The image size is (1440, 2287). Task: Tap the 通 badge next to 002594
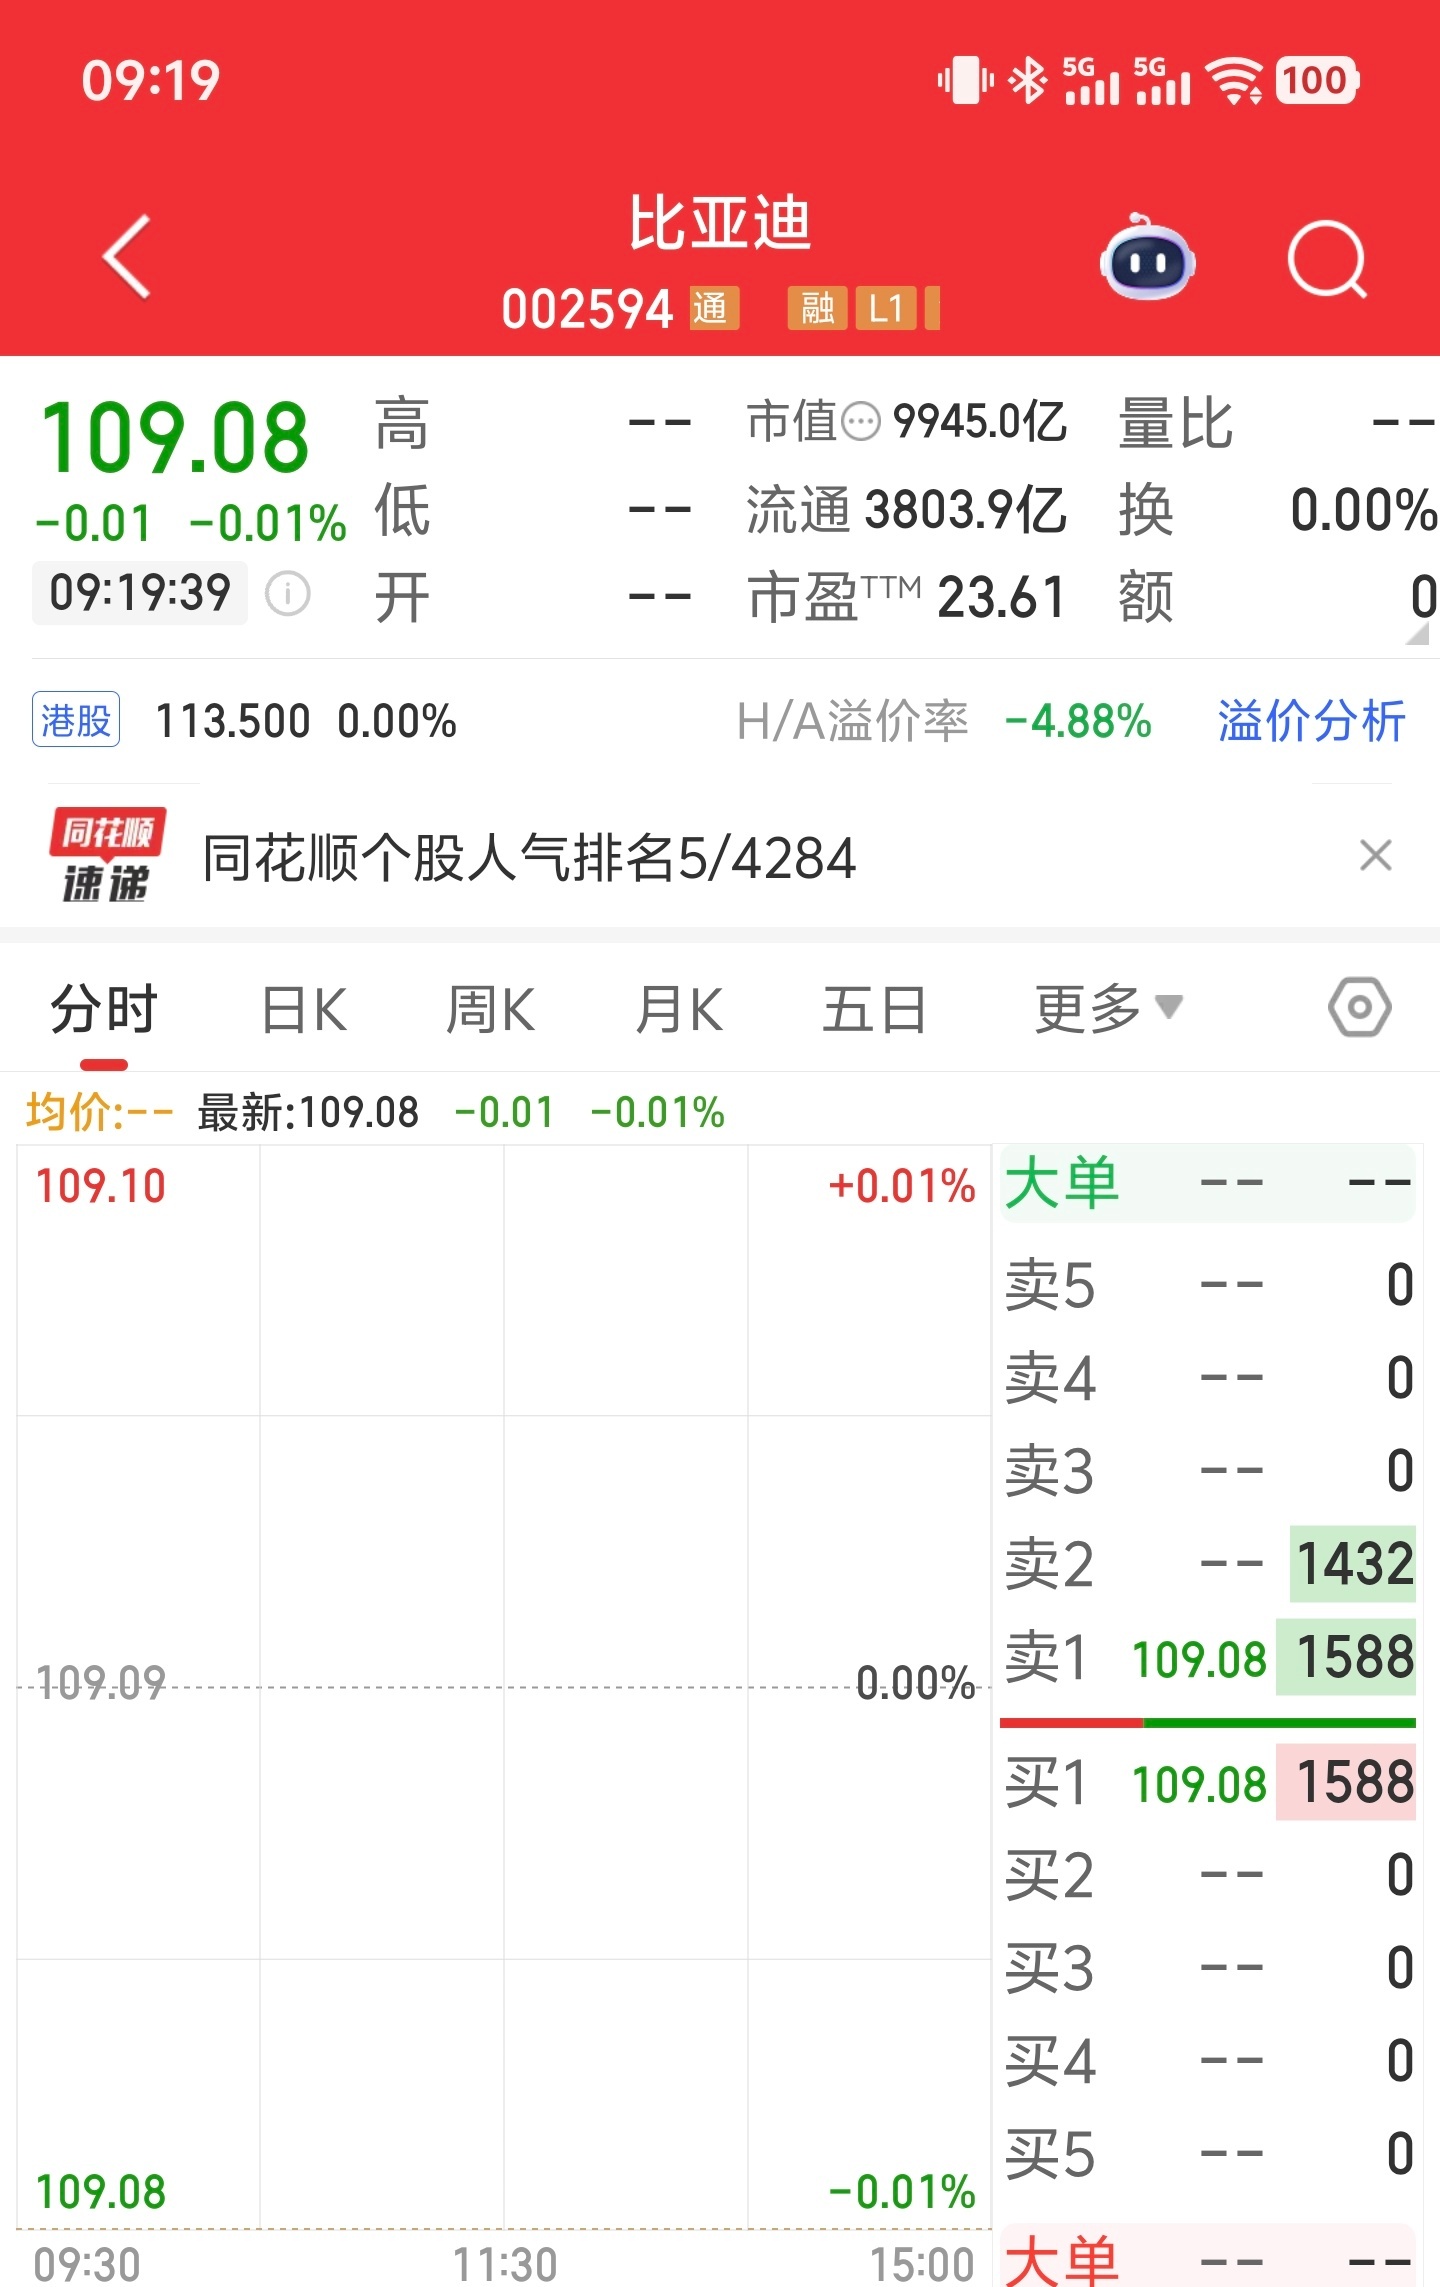[x=714, y=308]
